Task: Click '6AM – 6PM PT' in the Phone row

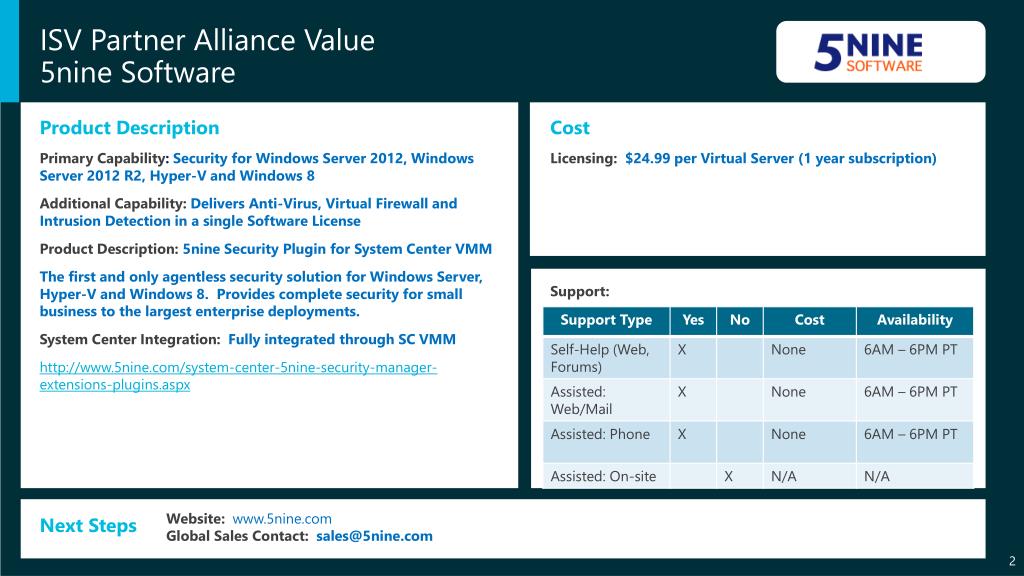Action: click(x=910, y=434)
